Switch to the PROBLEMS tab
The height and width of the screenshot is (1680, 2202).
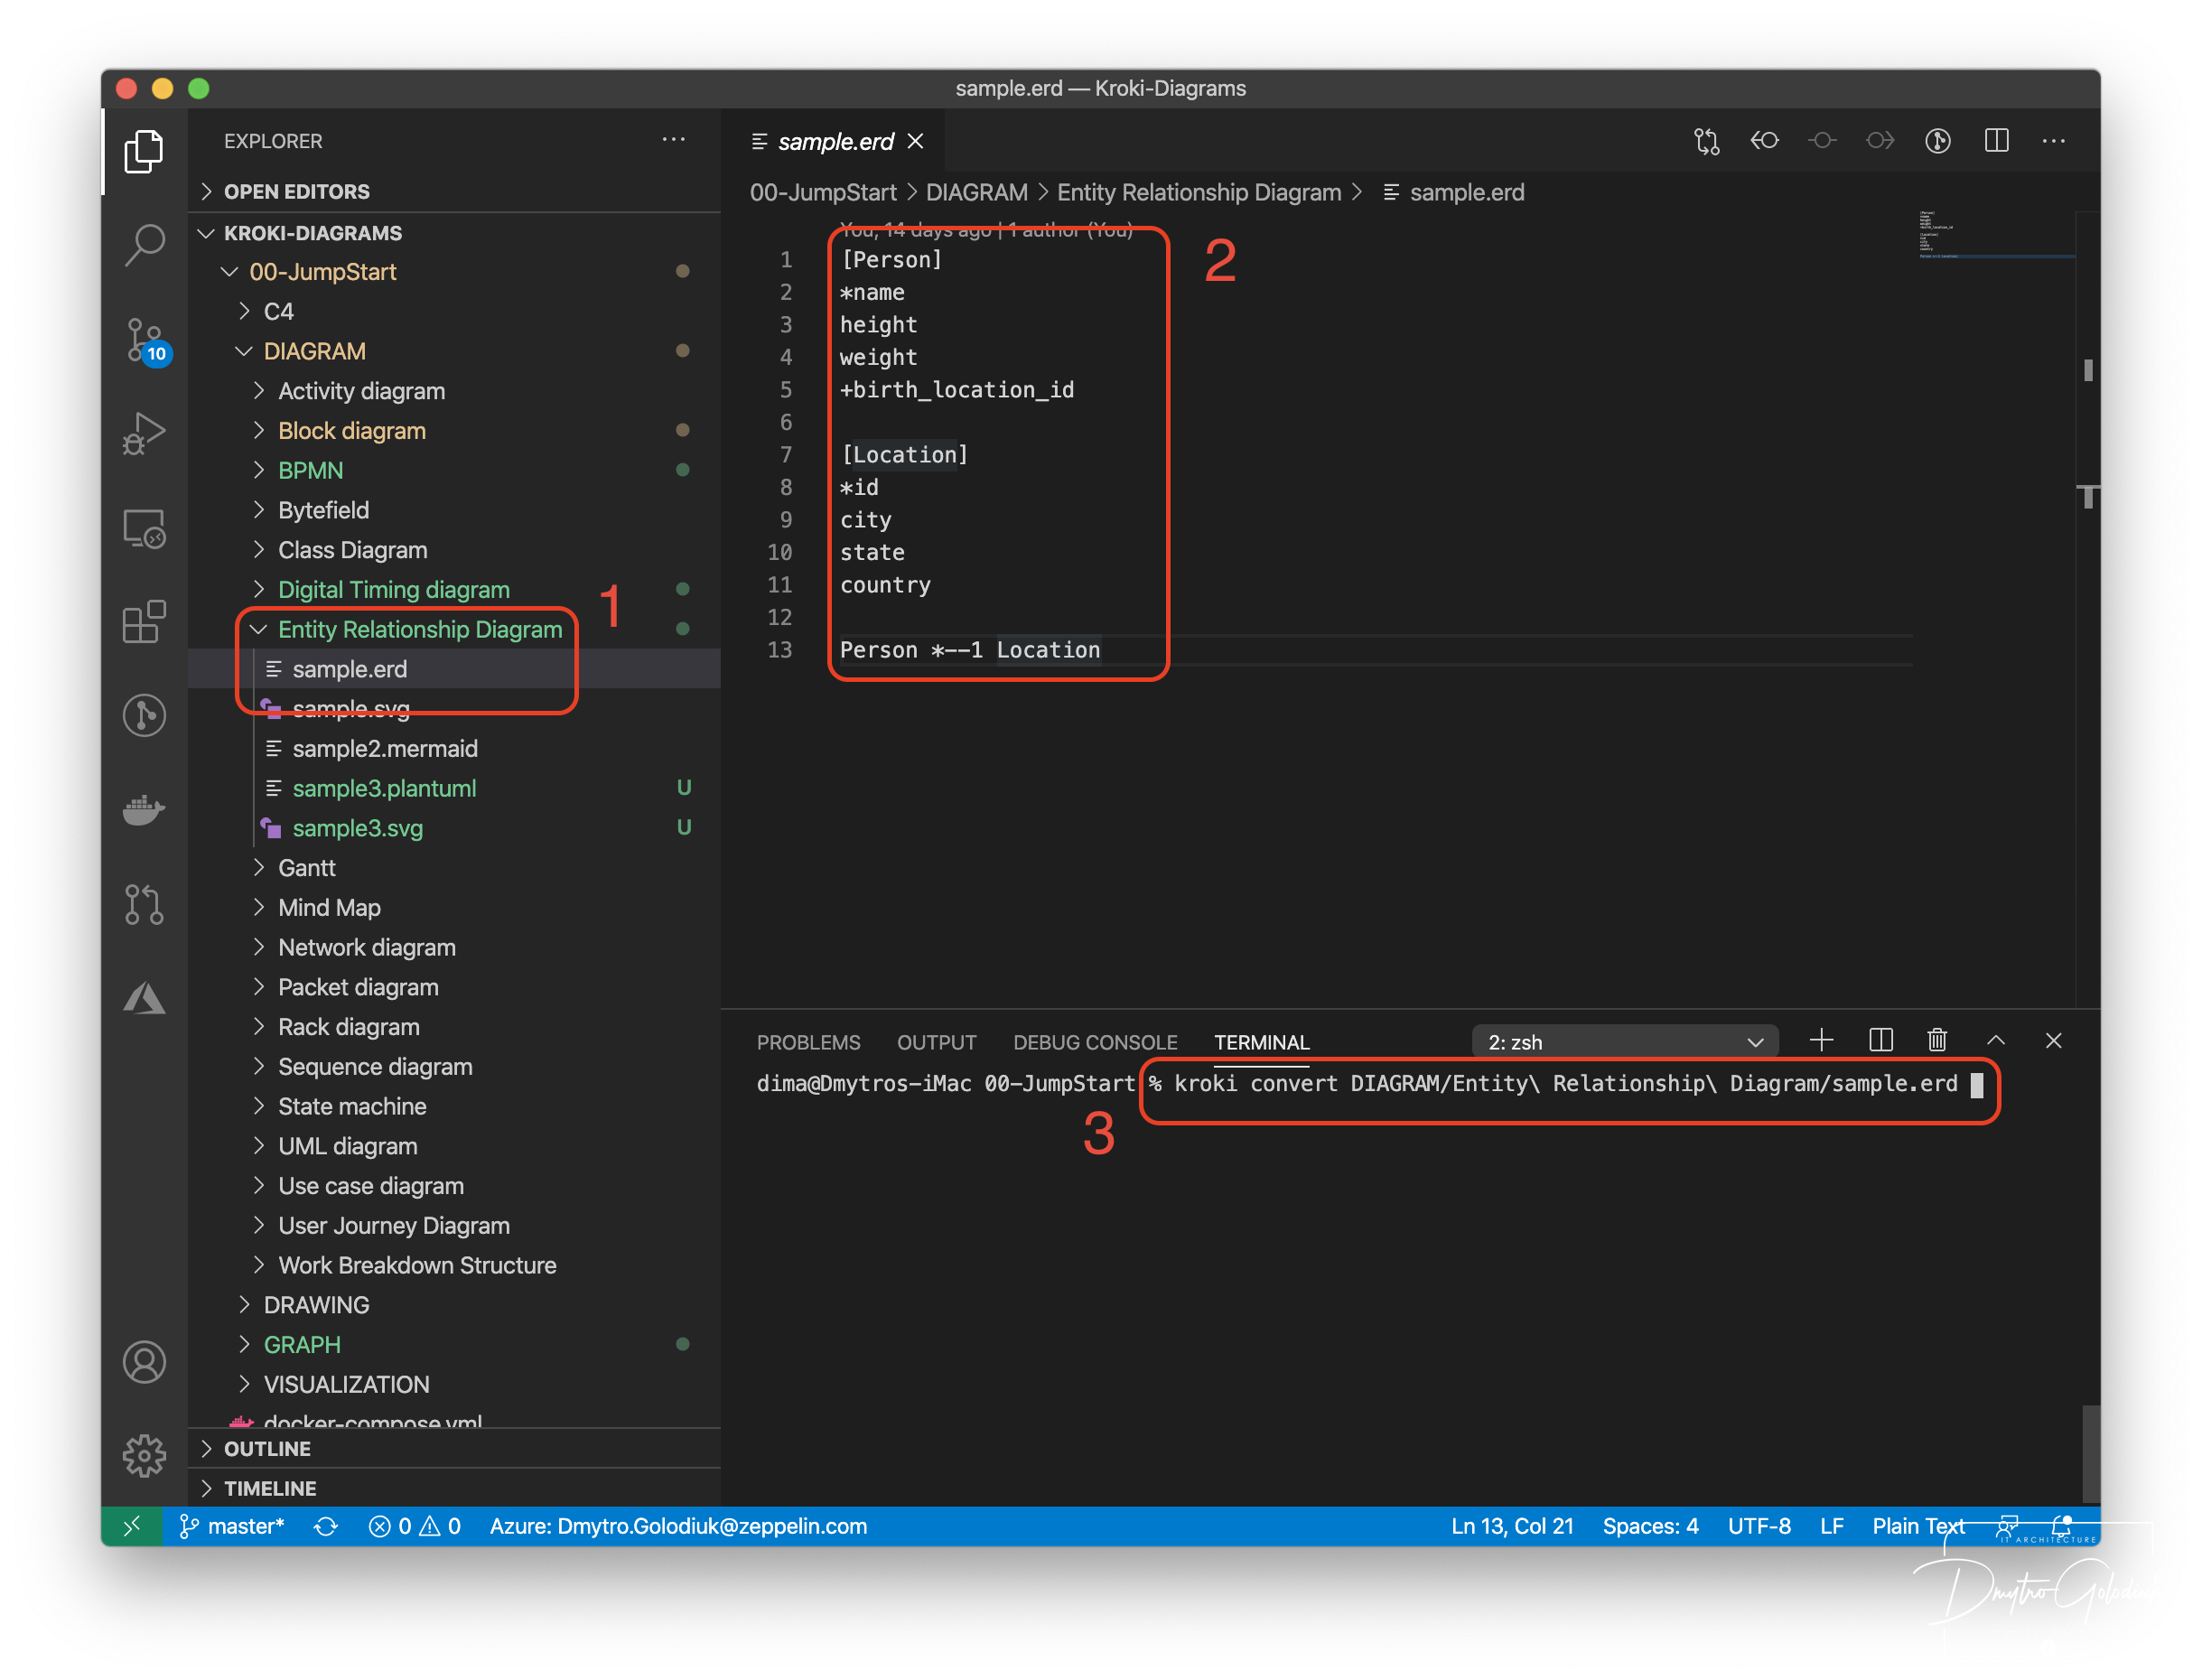(x=808, y=1042)
